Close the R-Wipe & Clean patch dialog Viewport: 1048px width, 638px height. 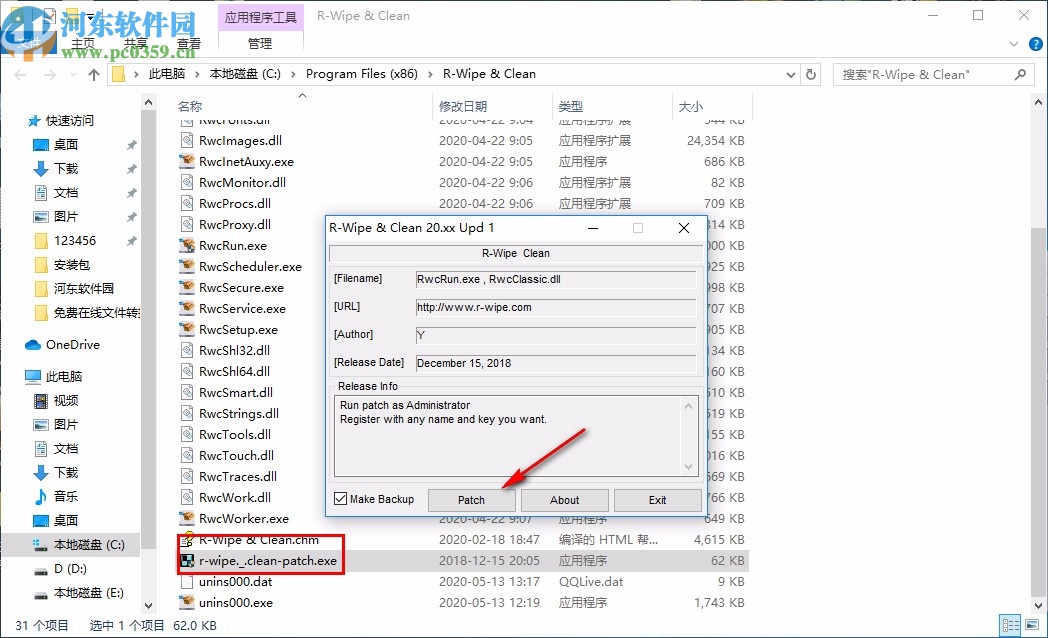click(684, 228)
